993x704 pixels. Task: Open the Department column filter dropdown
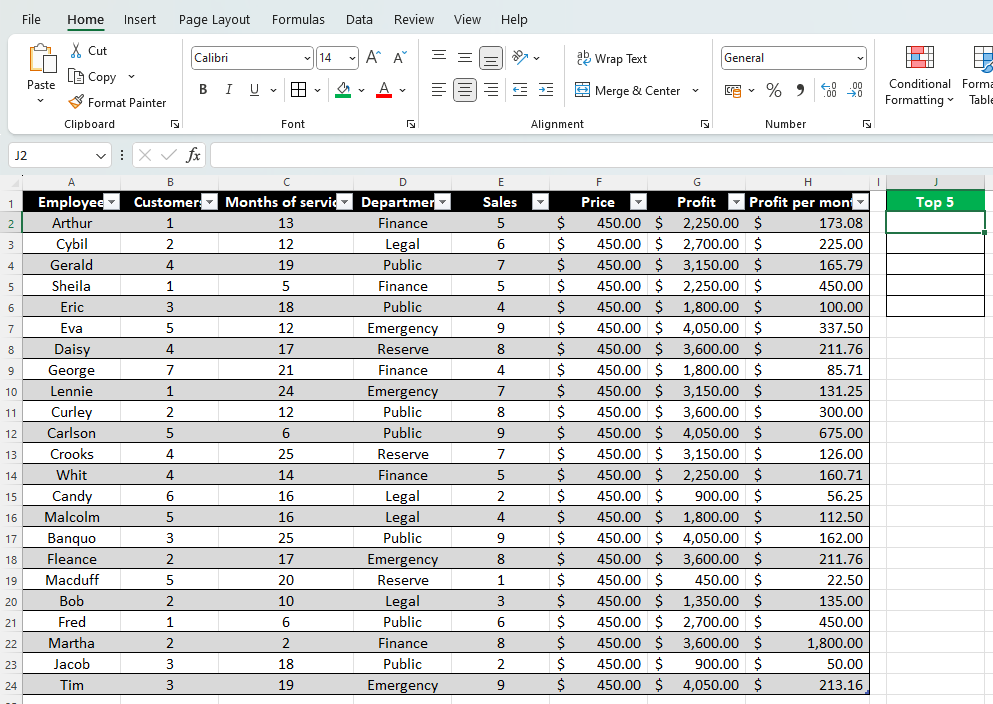coord(443,201)
